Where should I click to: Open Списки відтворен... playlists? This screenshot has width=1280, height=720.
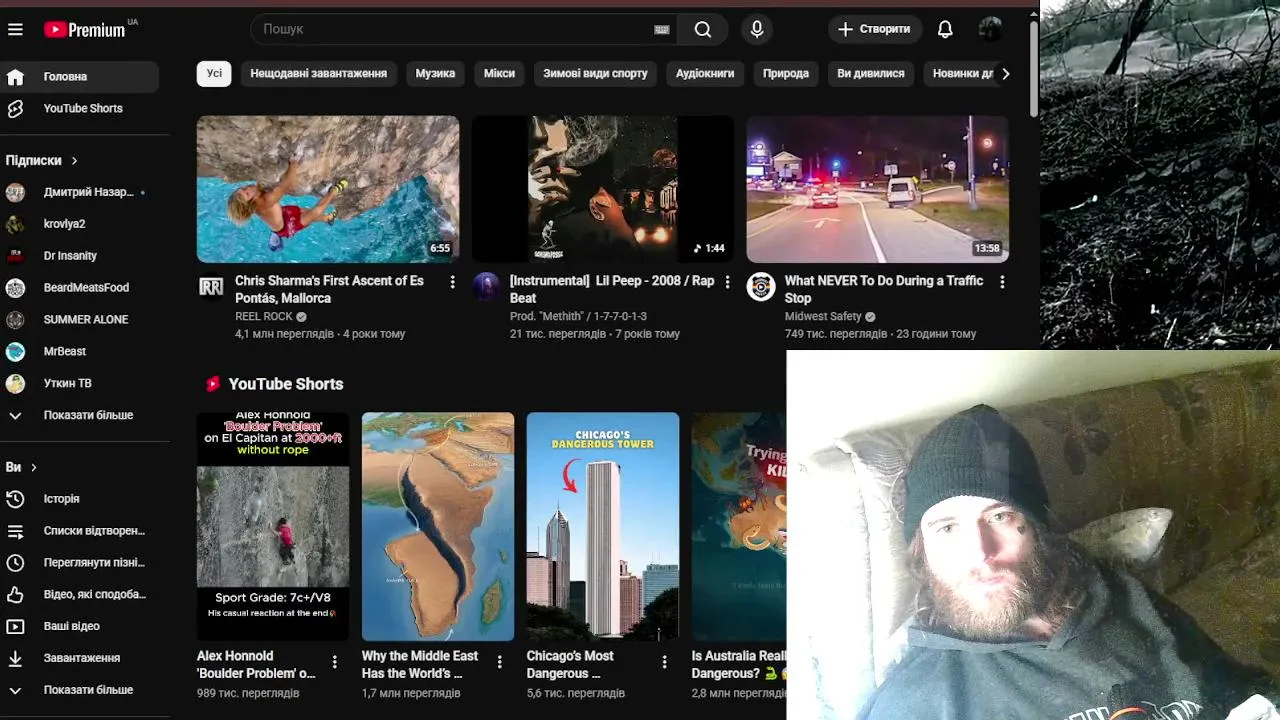(x=80, y=531)
